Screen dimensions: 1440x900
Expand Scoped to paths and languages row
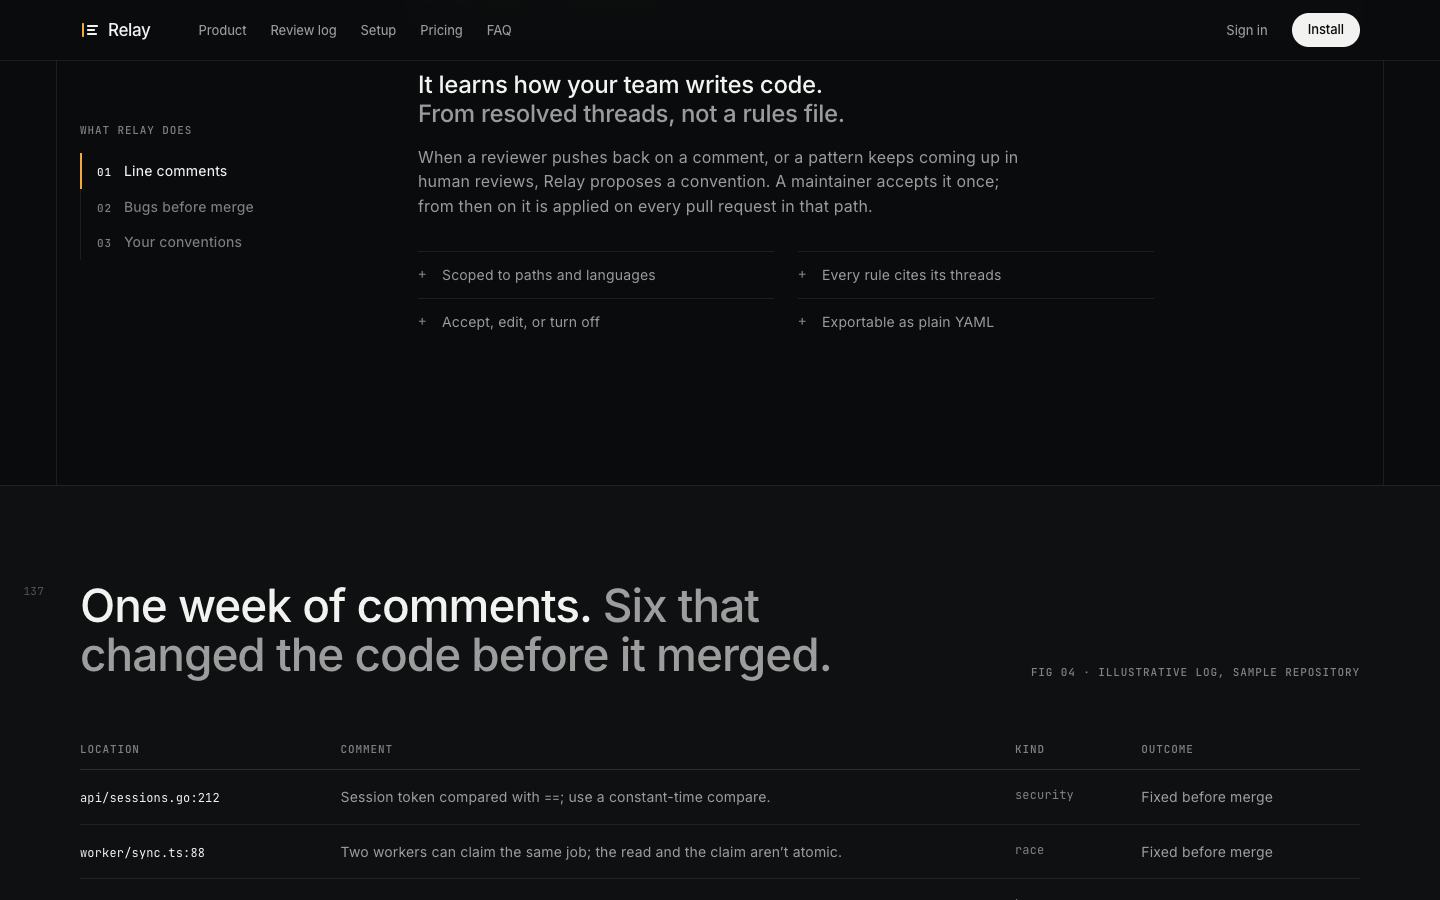[x=596, y=275]
